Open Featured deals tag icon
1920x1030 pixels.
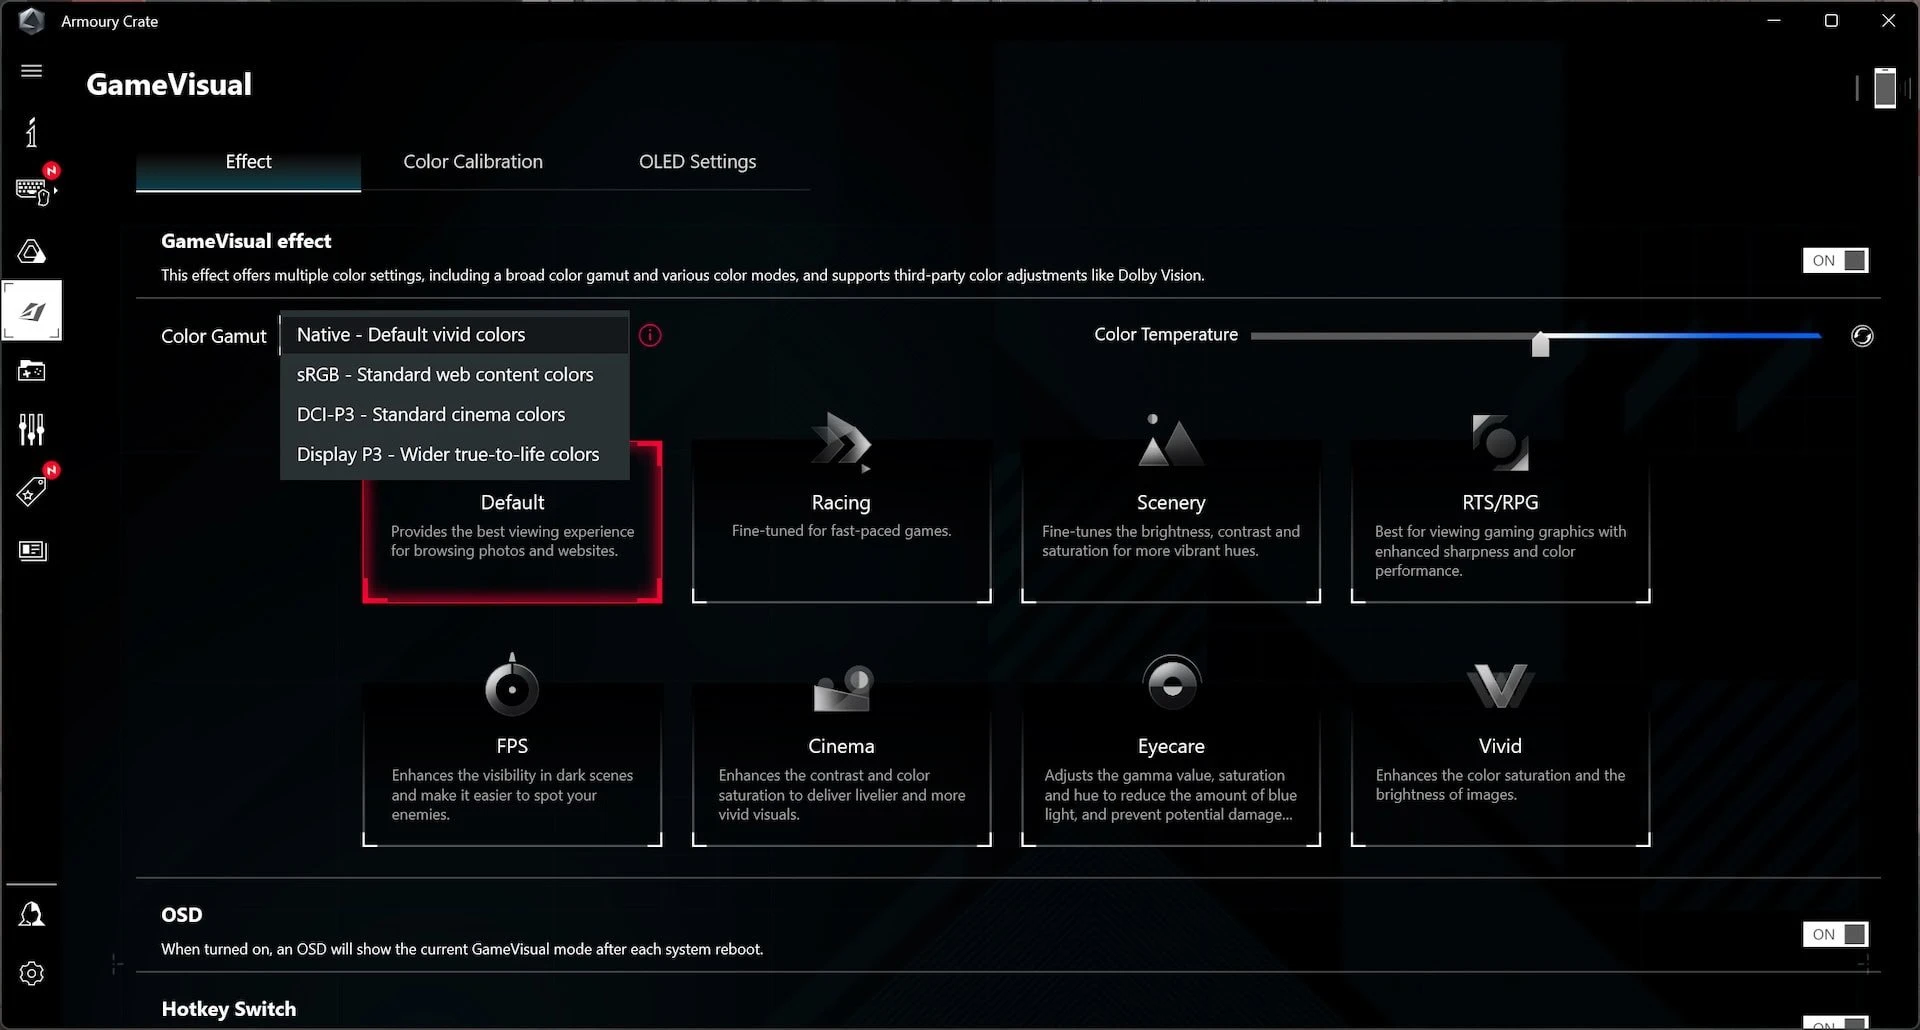(31, 491)
